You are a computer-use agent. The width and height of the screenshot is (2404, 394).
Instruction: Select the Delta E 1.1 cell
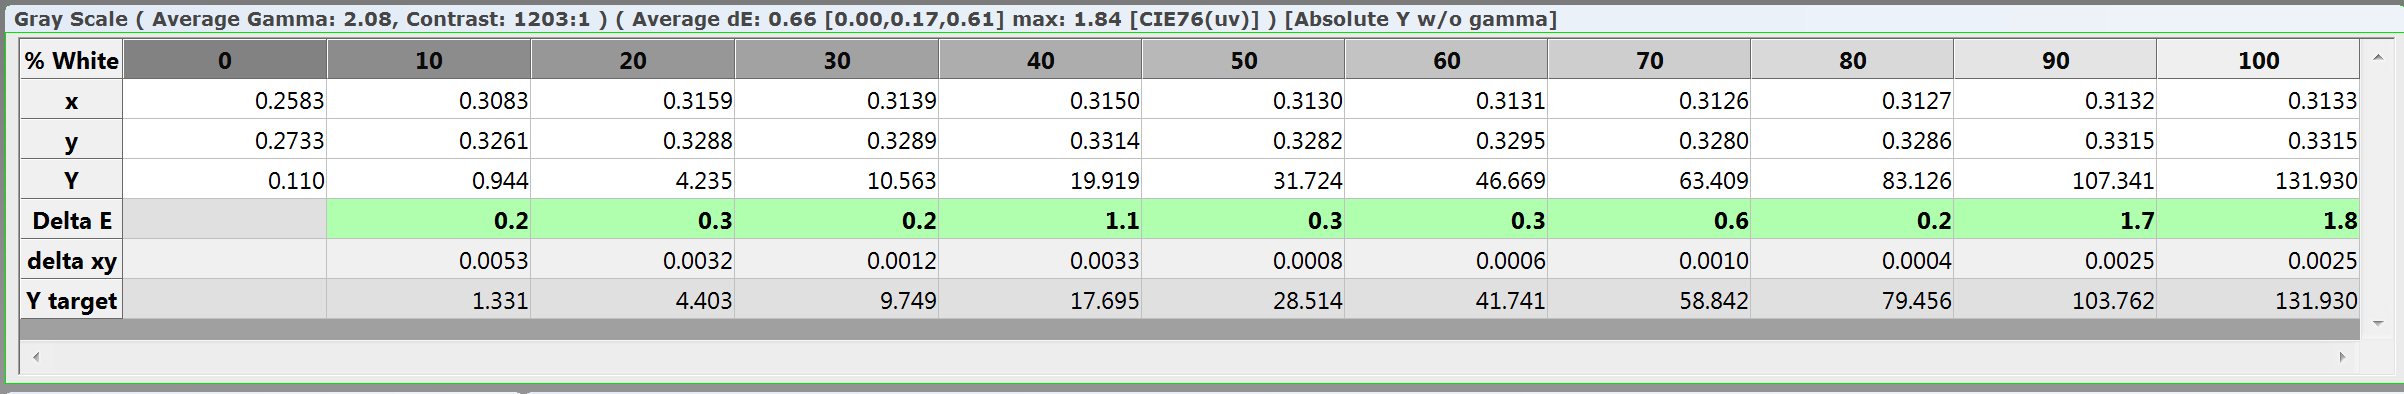coord(1041,220)
